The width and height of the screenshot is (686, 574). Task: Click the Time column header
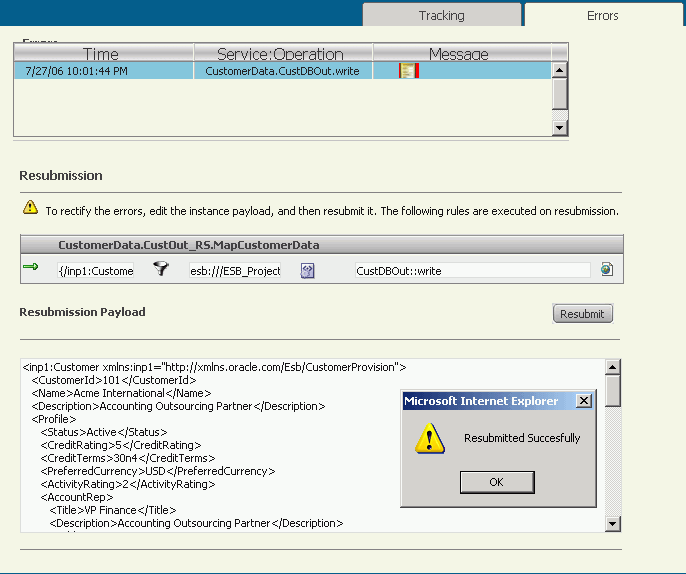[104, 53]
